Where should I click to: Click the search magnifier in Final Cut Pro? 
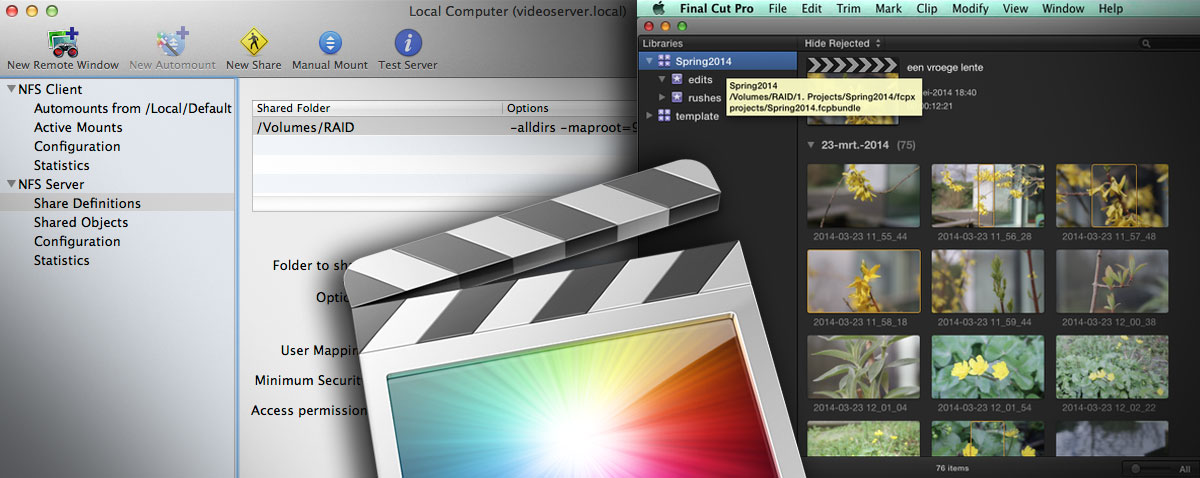tap(1145, 43)
